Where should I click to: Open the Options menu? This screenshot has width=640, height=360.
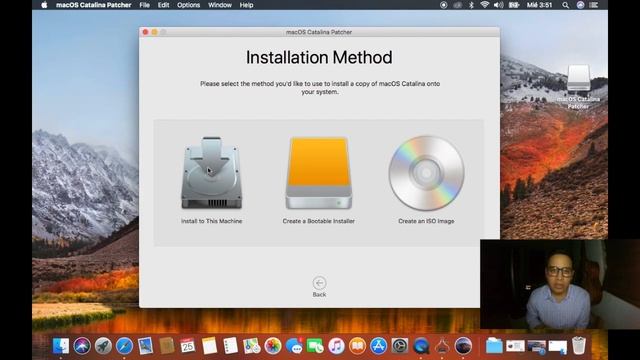189,5
